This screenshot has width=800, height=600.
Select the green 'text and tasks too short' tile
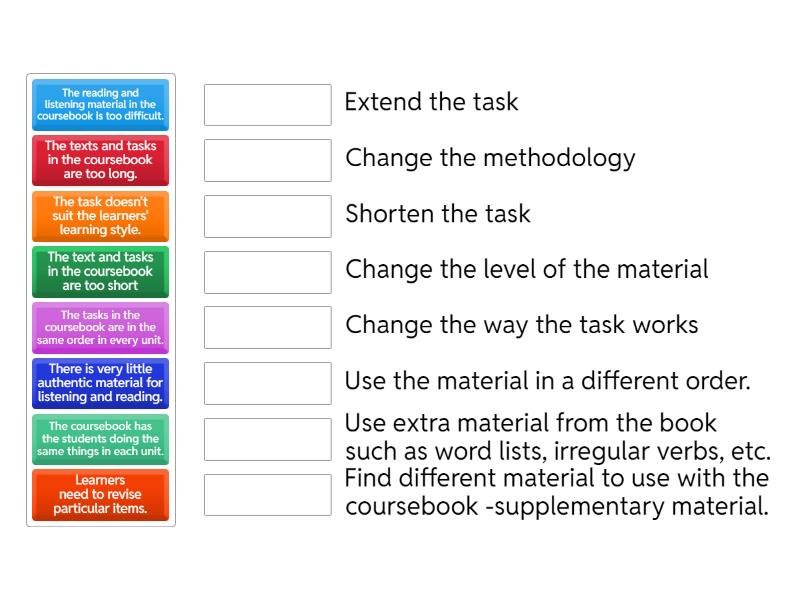pos(101,272)
